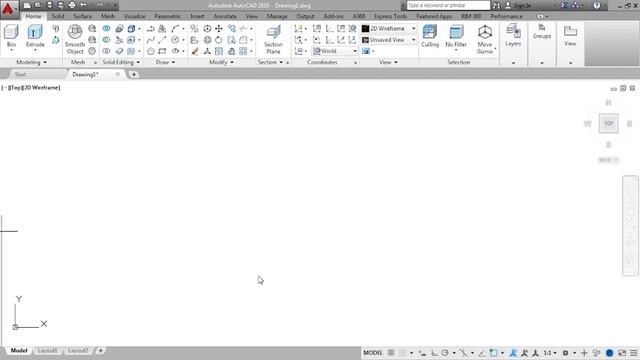Viewport: 640px width, 360px height.
Task: Toggle annotation visibility in status bar
Action: click(513, 353)
